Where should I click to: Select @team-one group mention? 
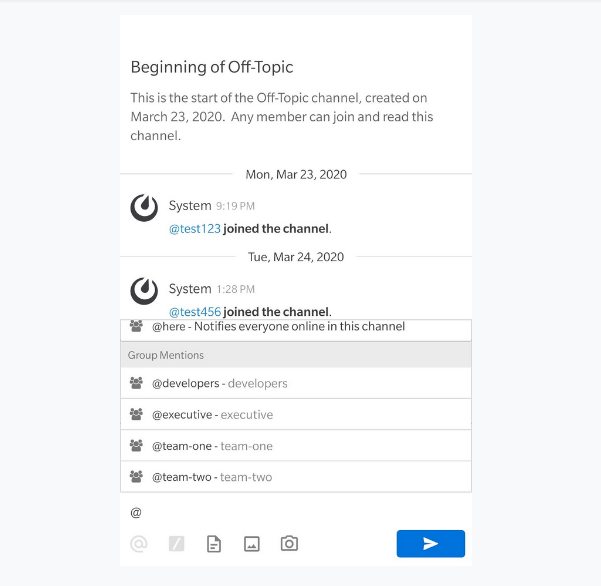(x=296, y=446)
